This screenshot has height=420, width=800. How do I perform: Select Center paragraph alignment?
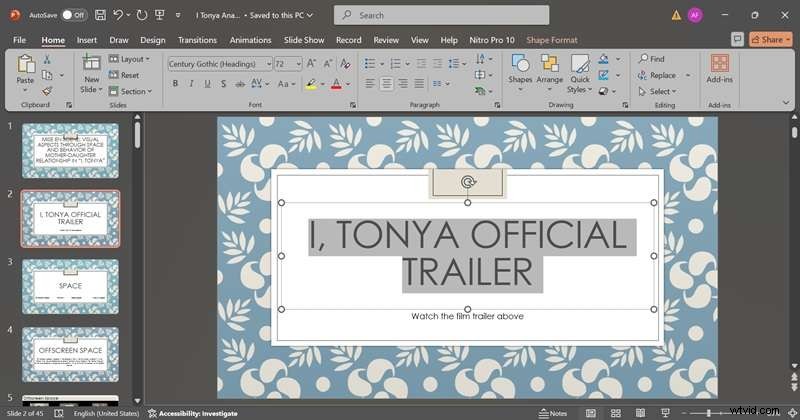386,84
